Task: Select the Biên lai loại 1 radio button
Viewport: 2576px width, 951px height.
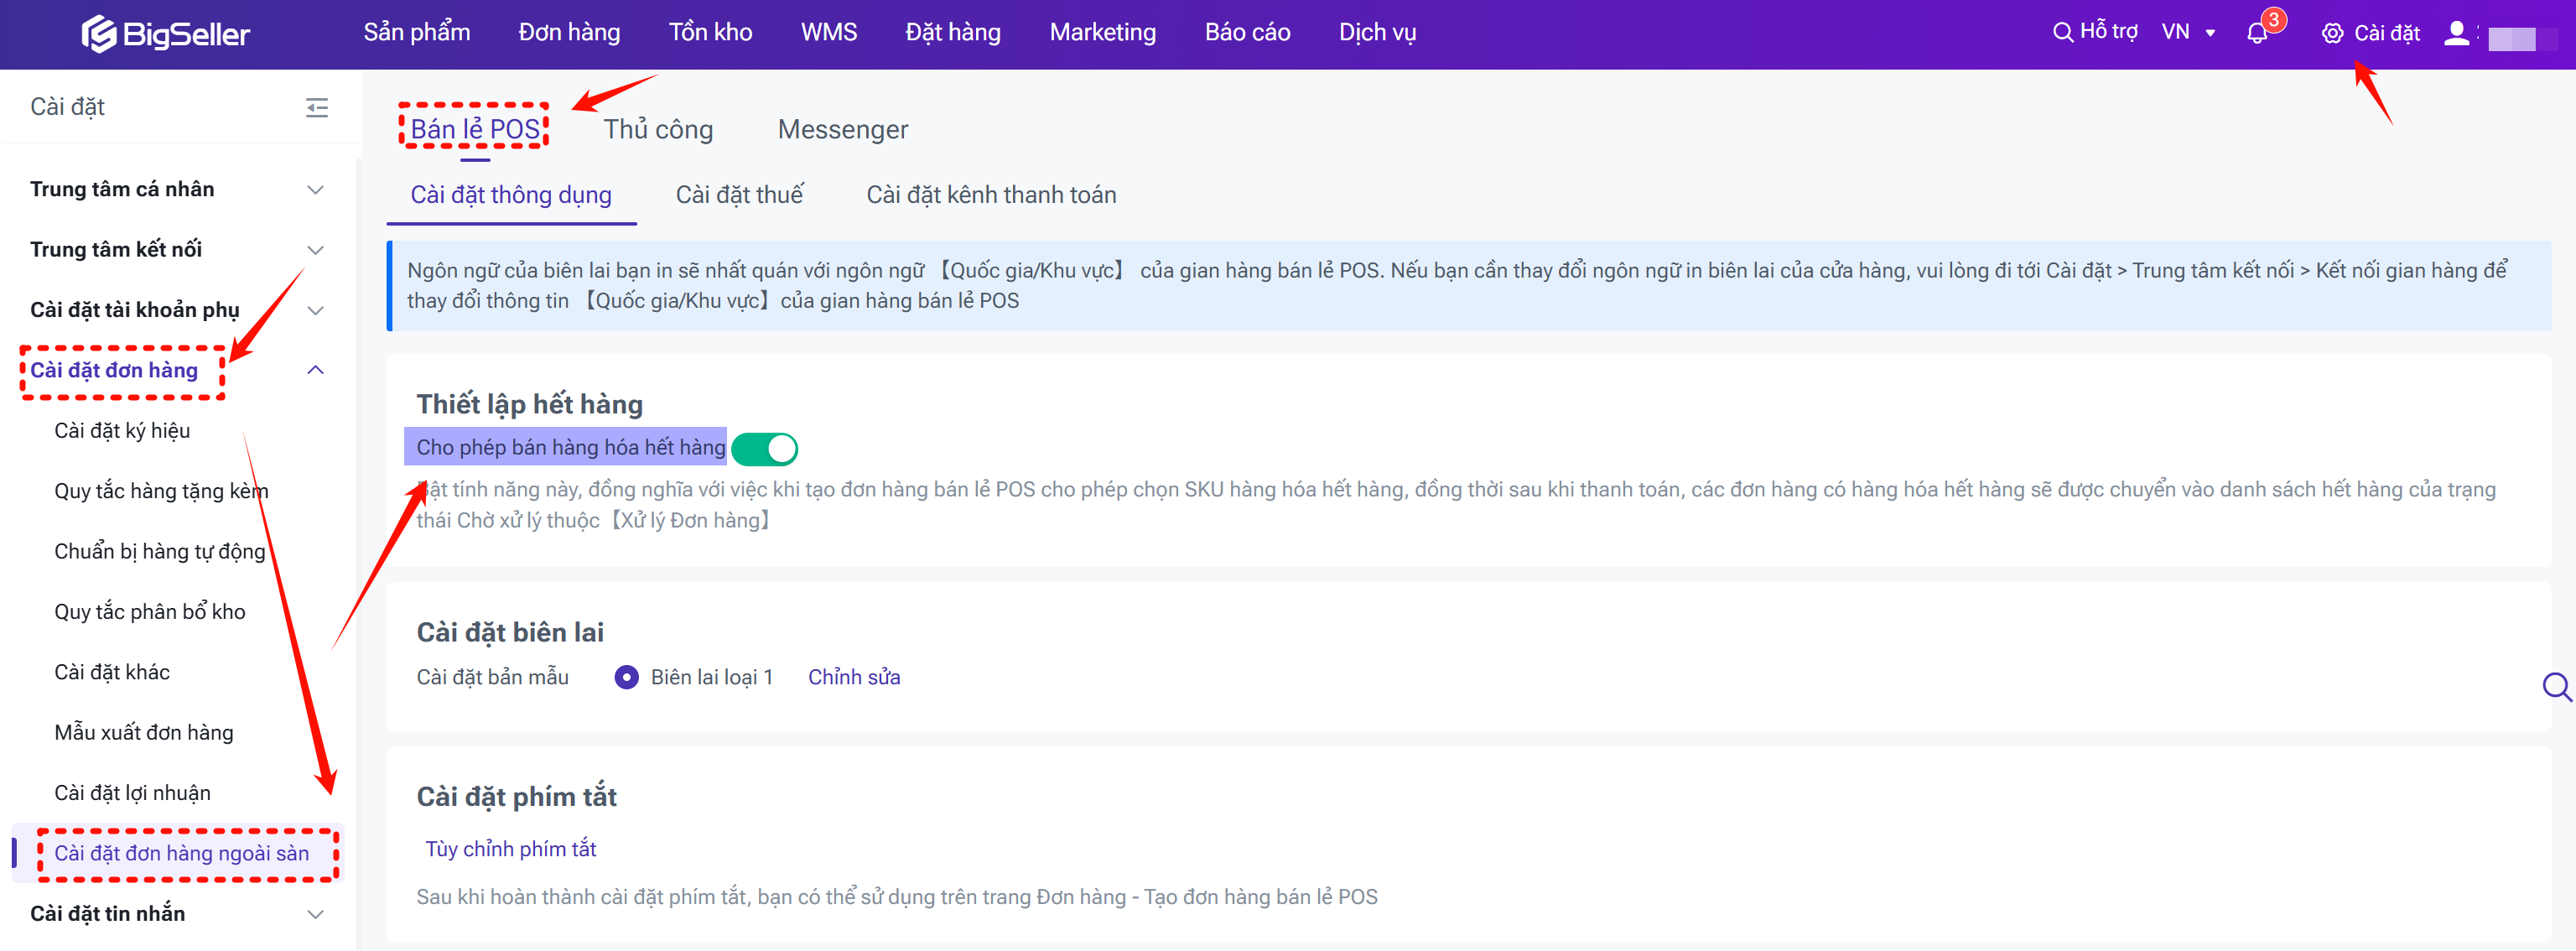Action: point(626,678)
